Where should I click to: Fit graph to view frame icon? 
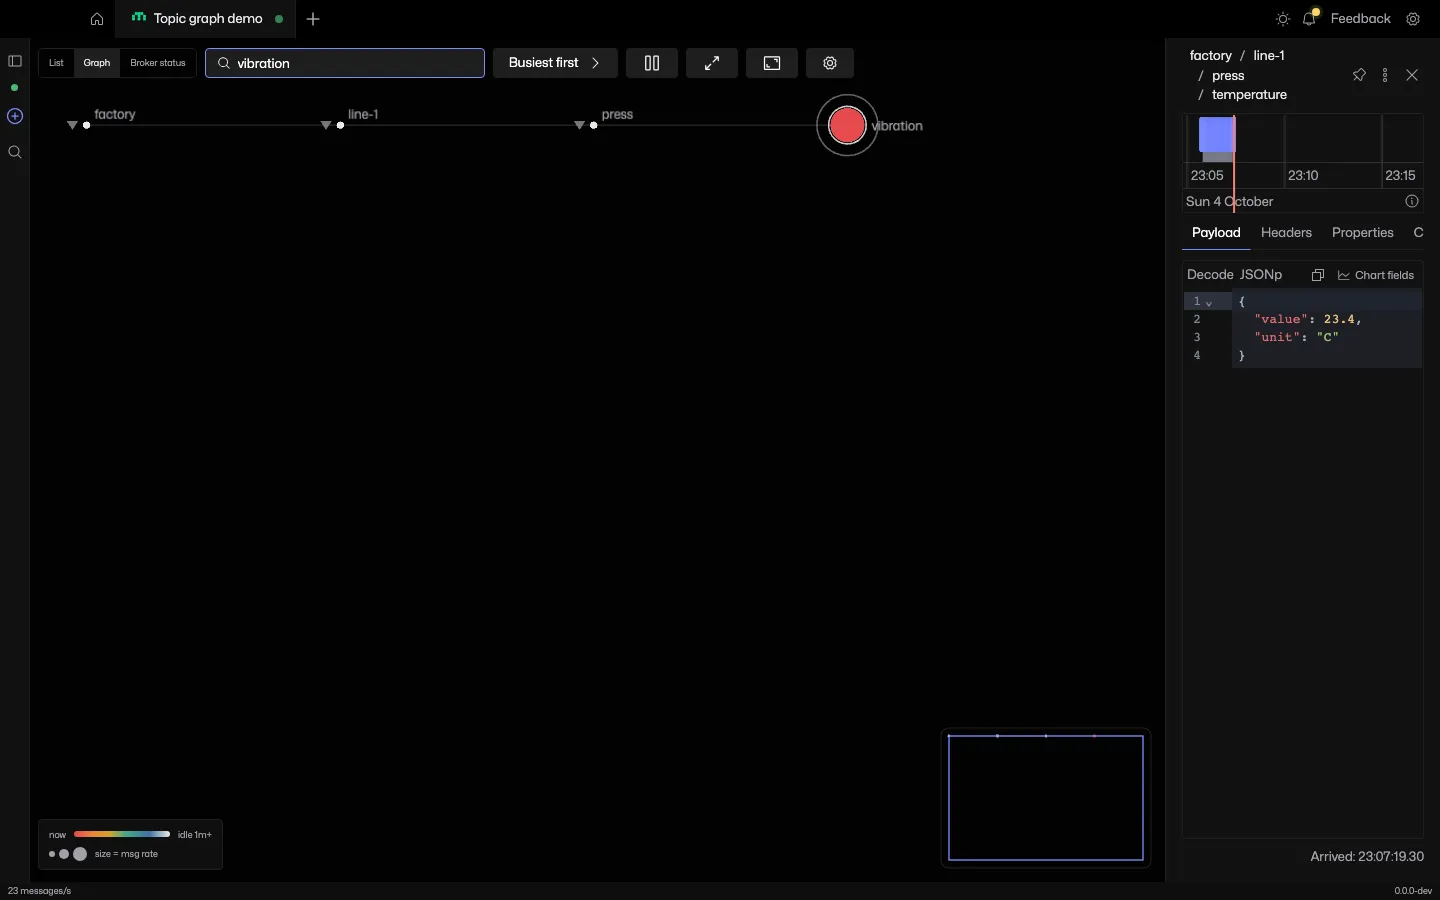pos(772,63)
